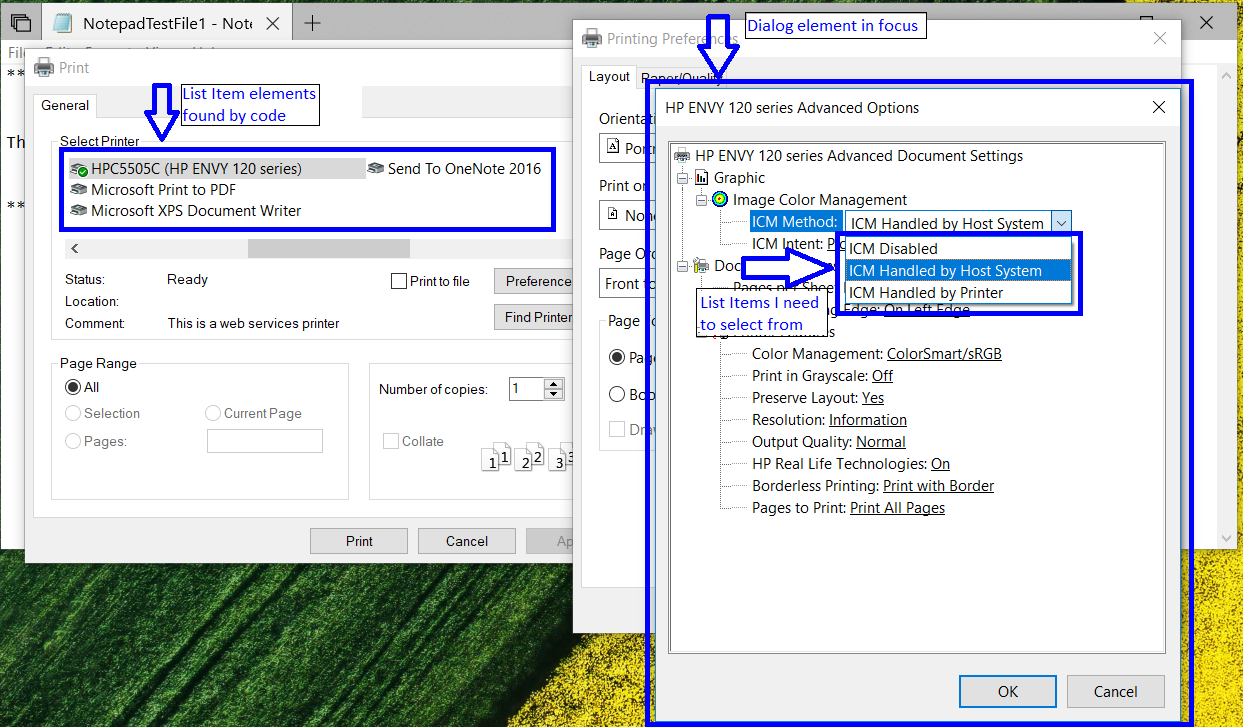Switch to the General tab
1243x727 pixels.
pos(64,104)
